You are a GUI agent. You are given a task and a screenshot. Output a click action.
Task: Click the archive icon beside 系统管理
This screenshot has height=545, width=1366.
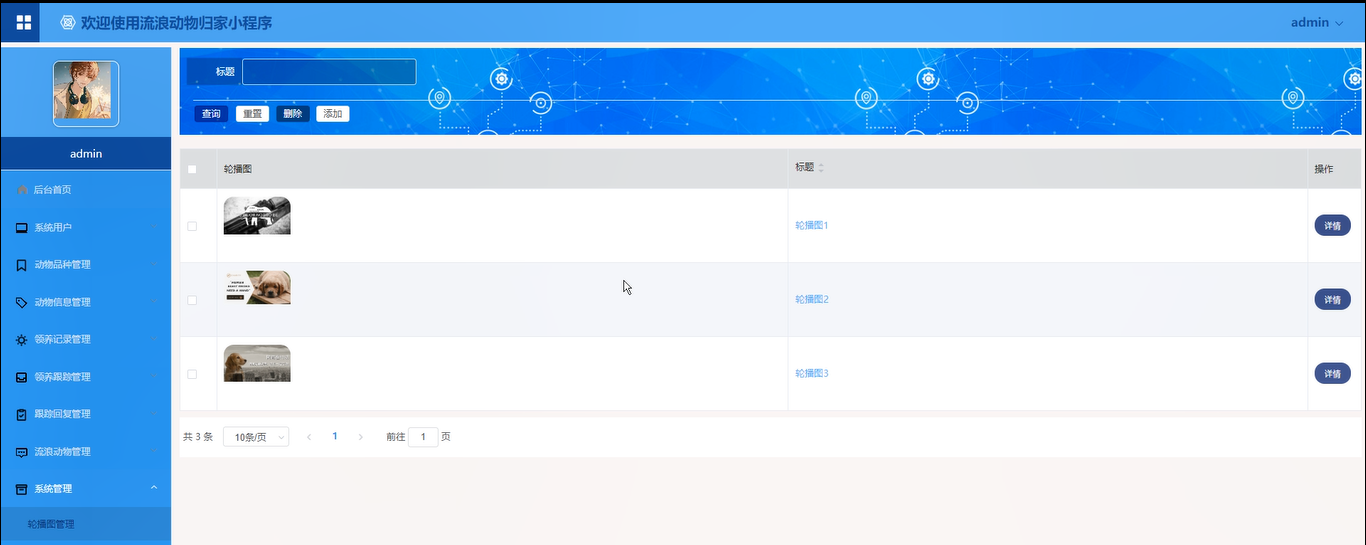22,489
